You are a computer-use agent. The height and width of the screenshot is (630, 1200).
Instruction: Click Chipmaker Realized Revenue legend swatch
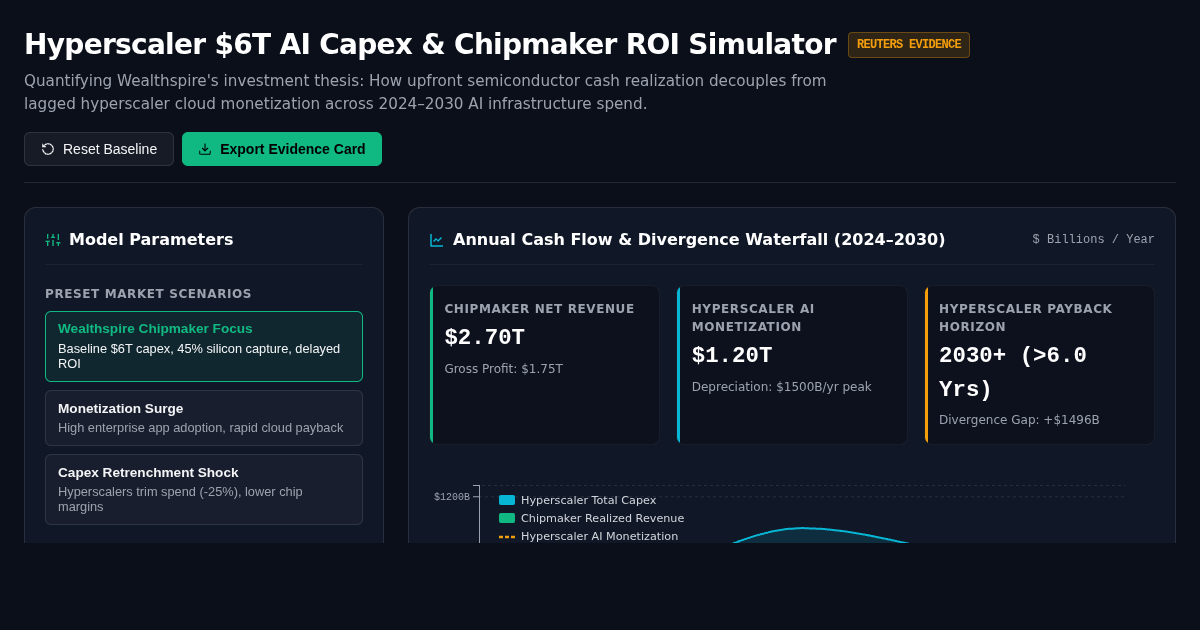(507, 518)
